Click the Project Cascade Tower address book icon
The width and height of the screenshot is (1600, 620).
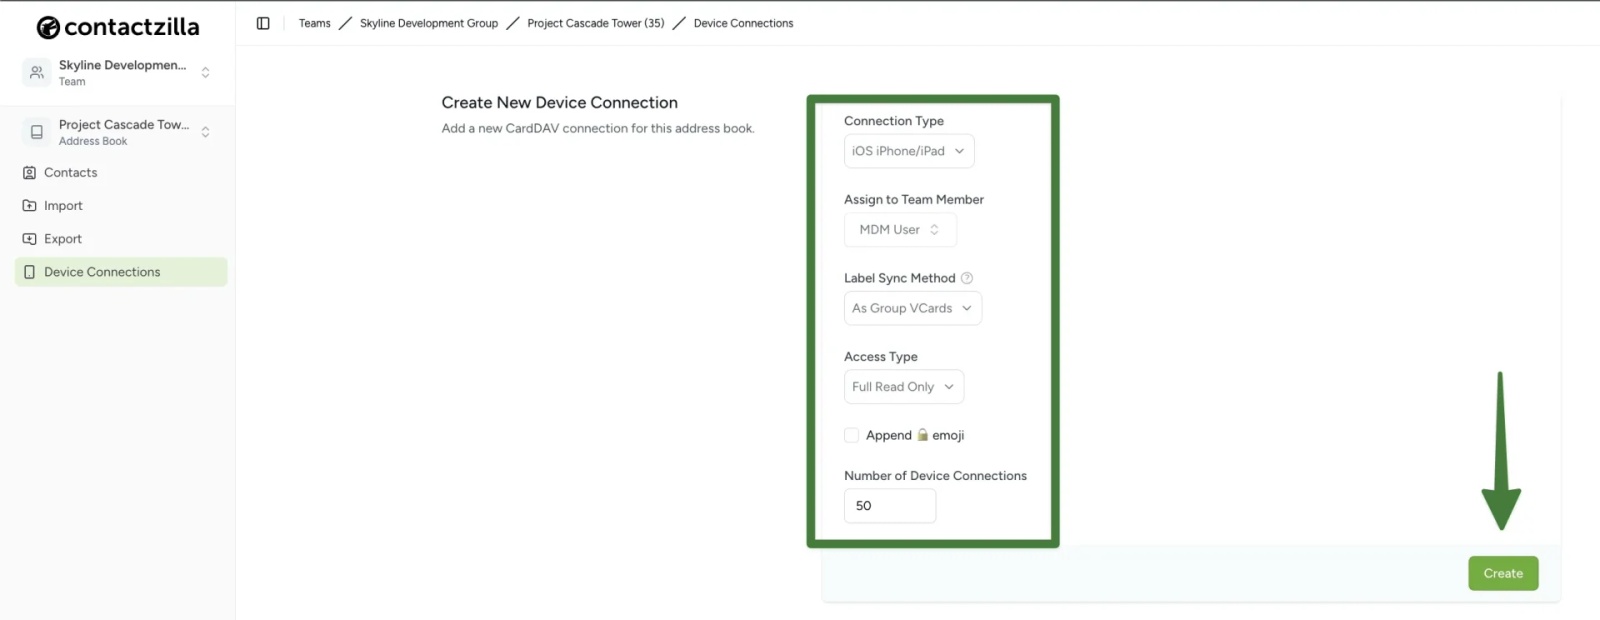[37, 132]
